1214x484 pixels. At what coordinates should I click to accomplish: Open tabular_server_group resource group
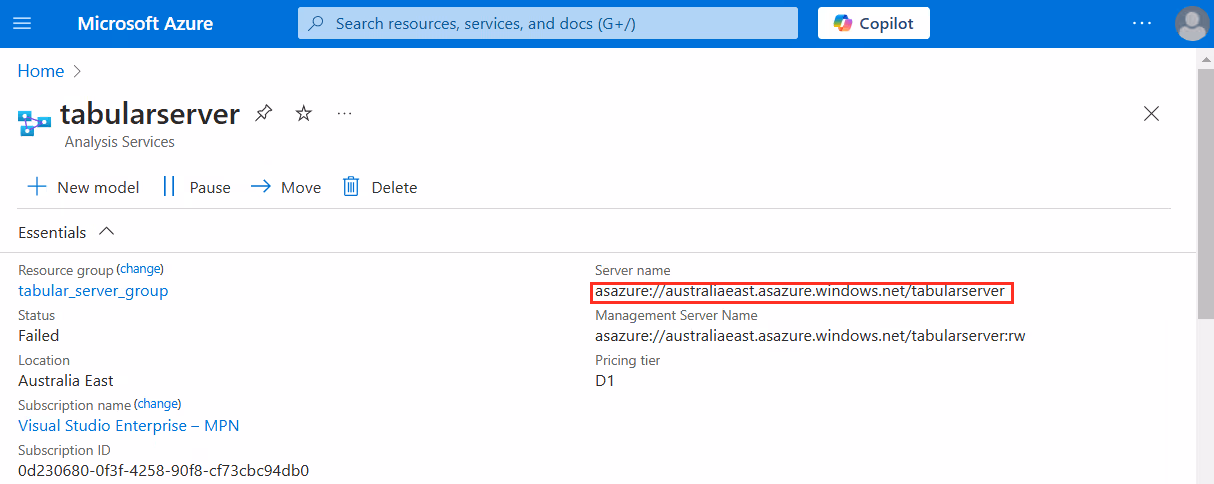[x=93, y=291]
